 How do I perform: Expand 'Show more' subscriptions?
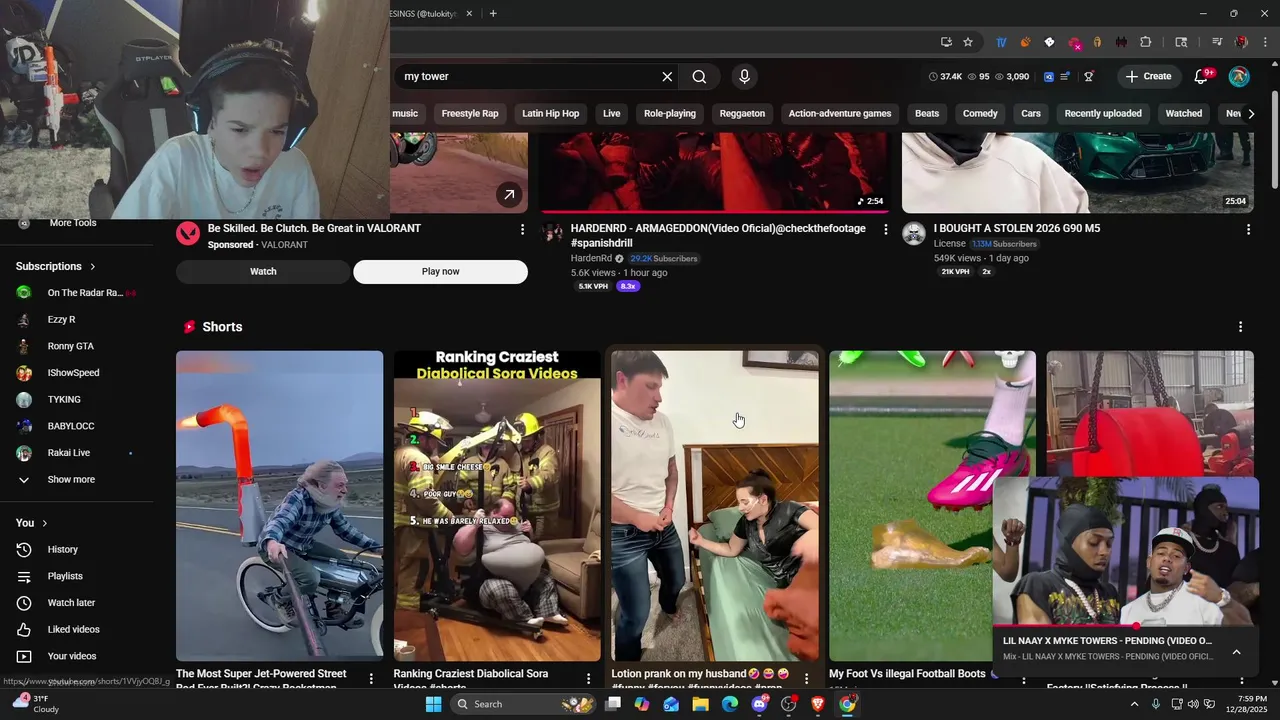70,480
